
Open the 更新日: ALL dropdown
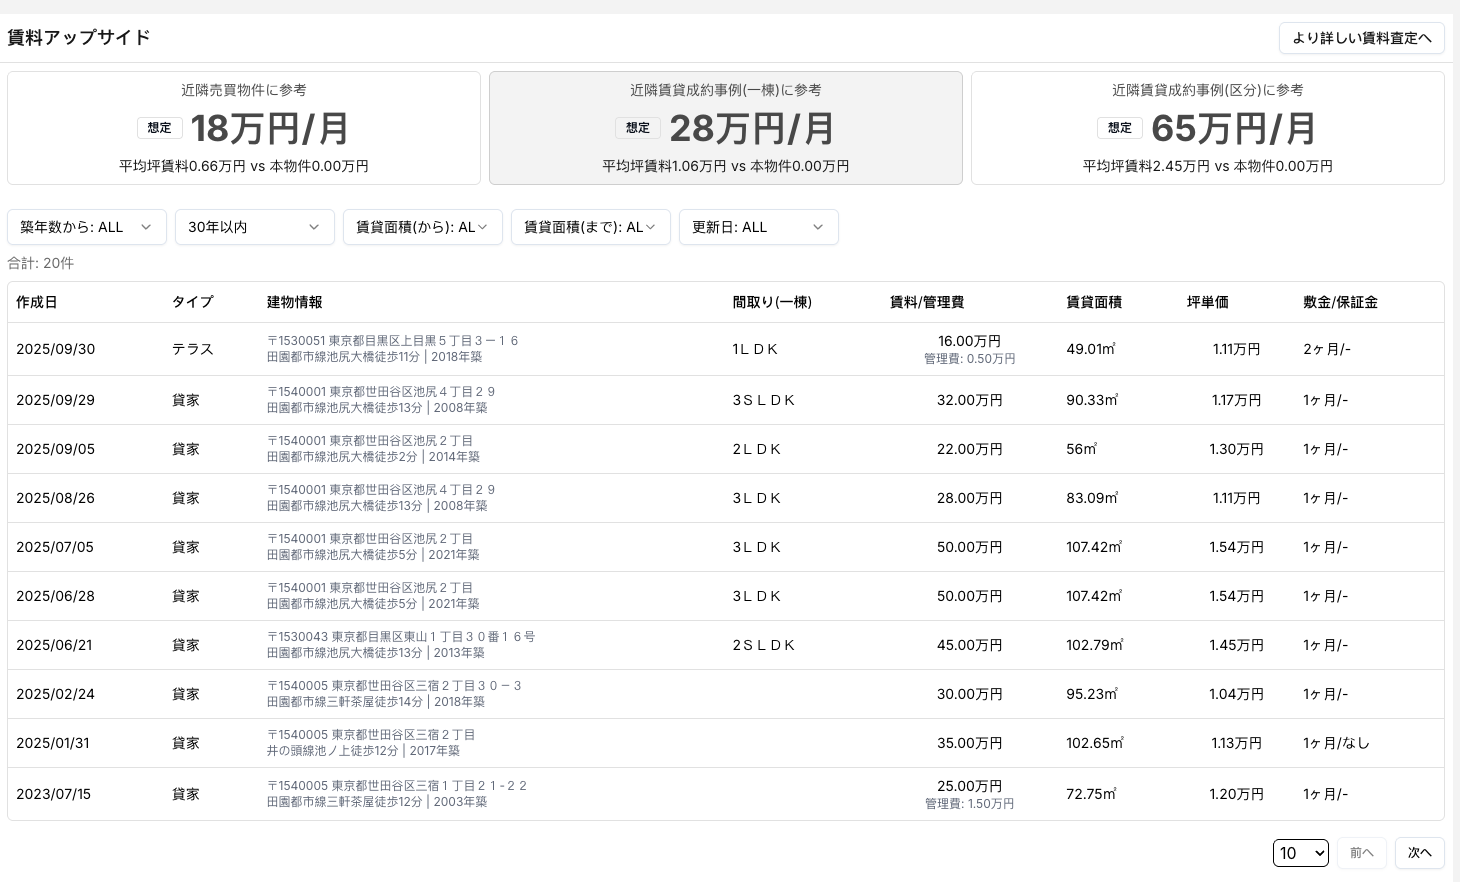[x=758, y=227]
